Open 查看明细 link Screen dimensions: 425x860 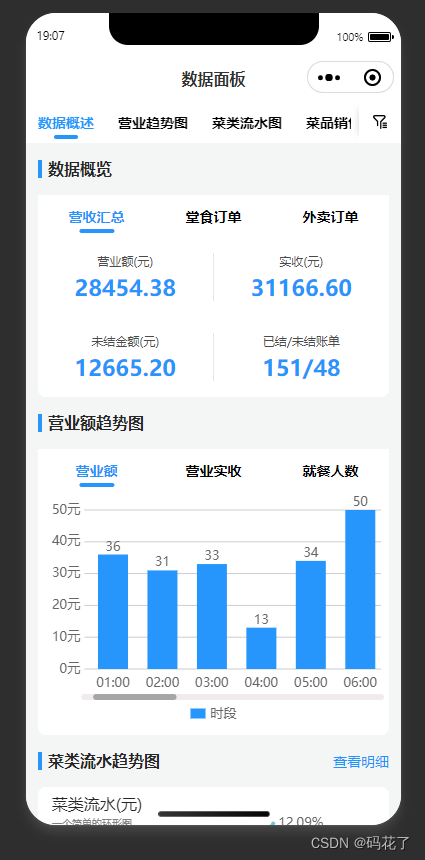coord(361,761)
